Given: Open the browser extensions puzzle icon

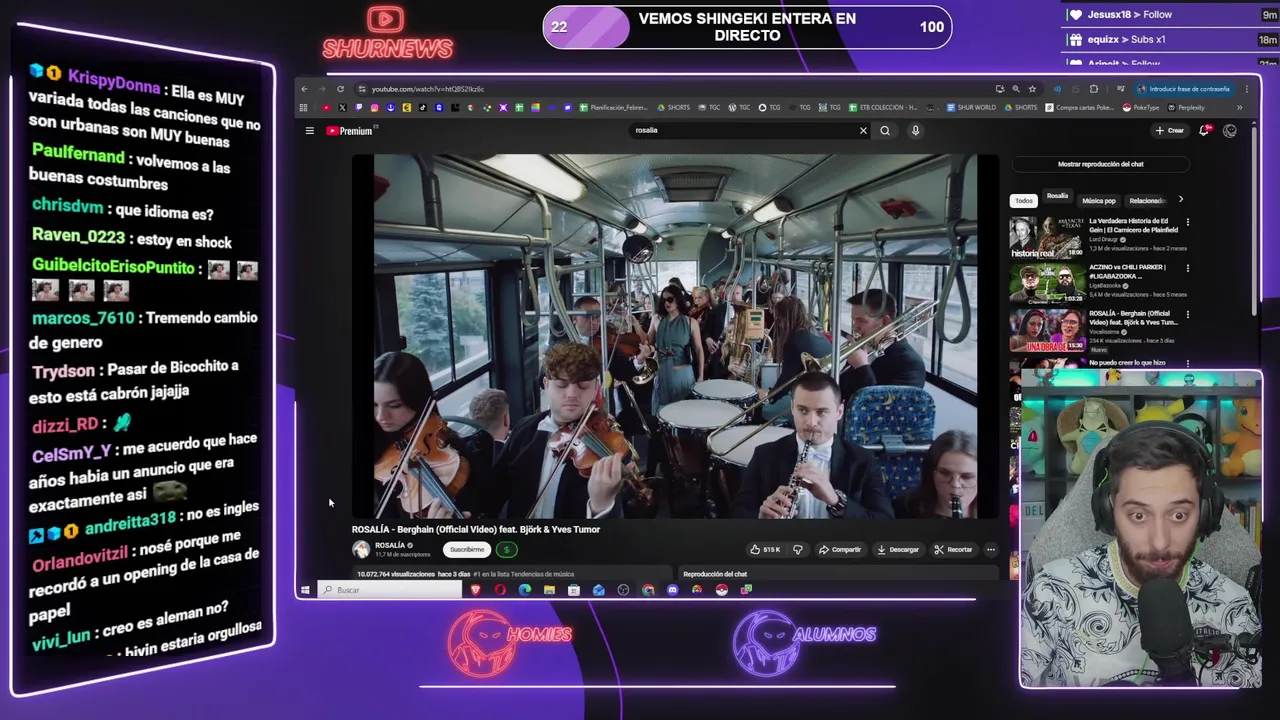Looking at the screenshot, I should tap(1094, 89).
